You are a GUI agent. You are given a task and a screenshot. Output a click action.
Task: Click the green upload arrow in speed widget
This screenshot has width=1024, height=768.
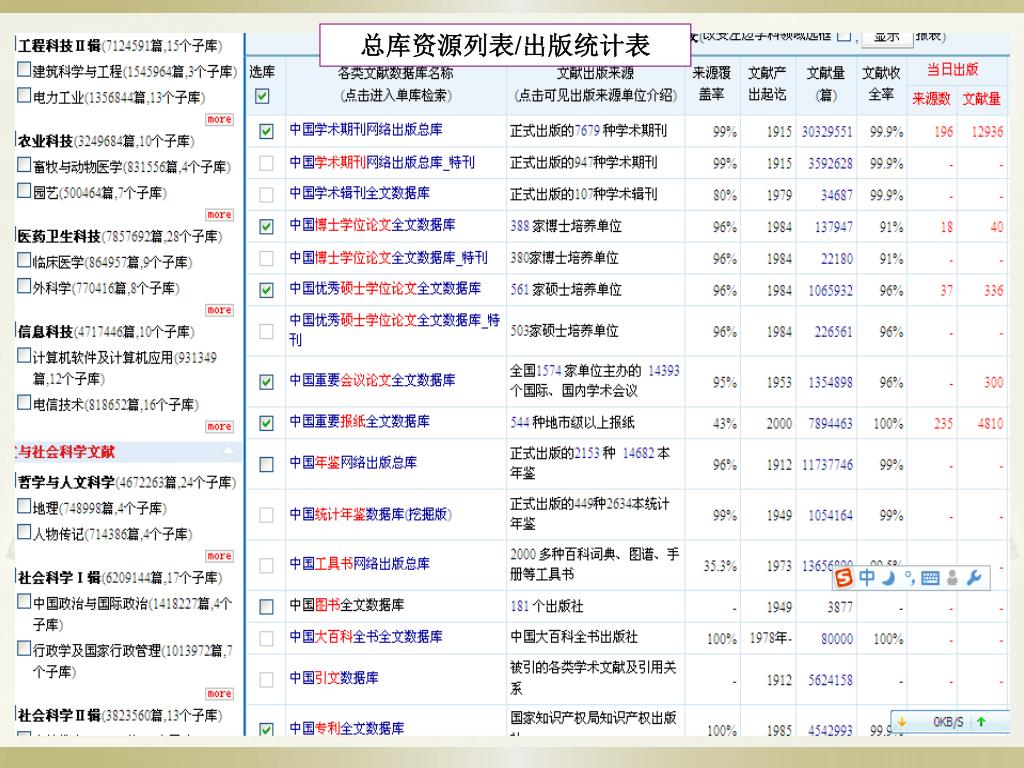981,722
